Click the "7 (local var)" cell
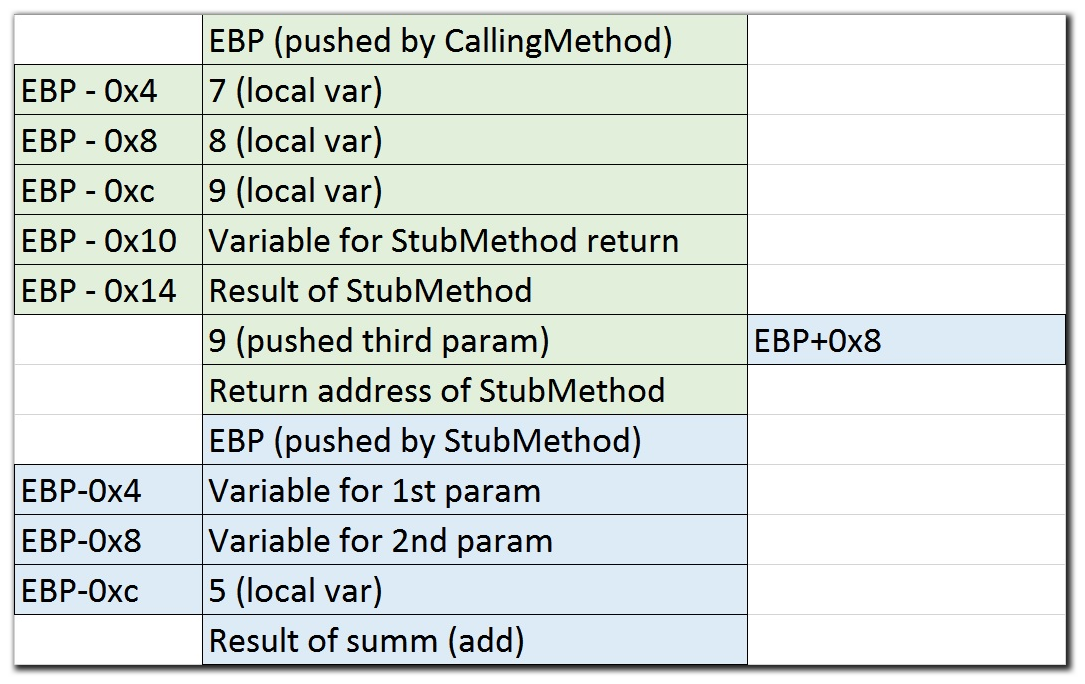The height and width of the screenshot is (684, 1085). coord(474,91)
